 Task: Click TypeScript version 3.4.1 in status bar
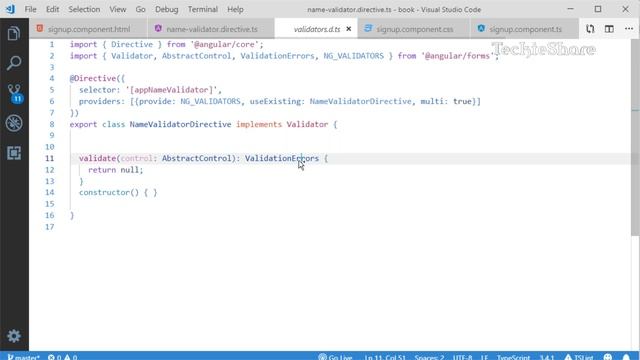(x=547, y=357)
